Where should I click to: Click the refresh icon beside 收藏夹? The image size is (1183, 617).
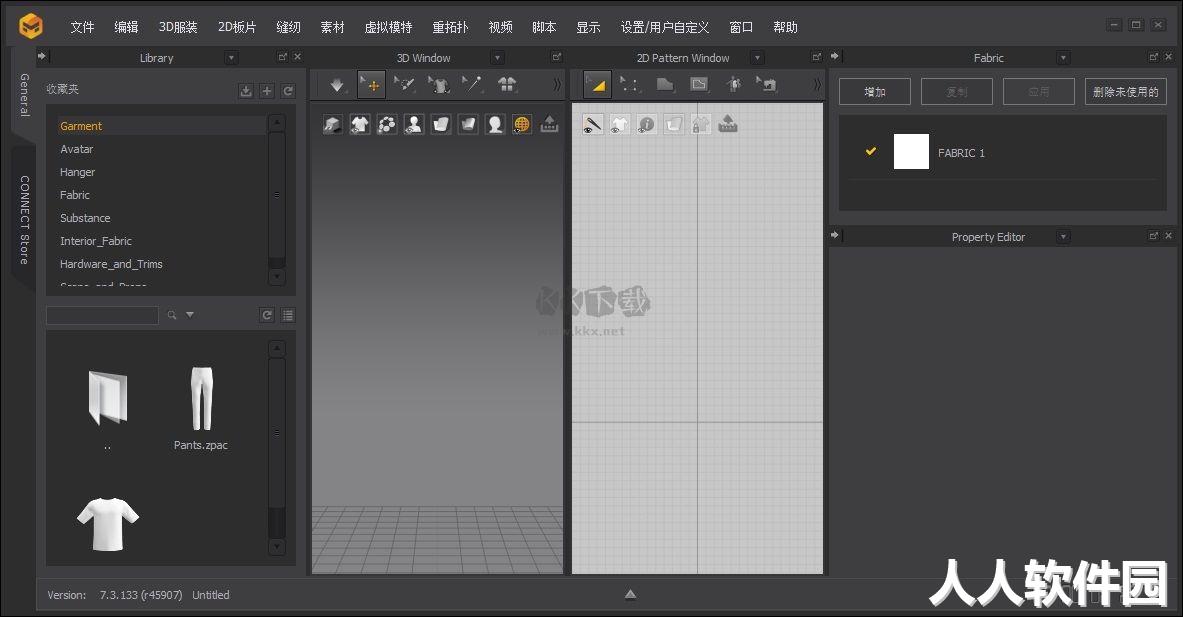pos(288,91)
